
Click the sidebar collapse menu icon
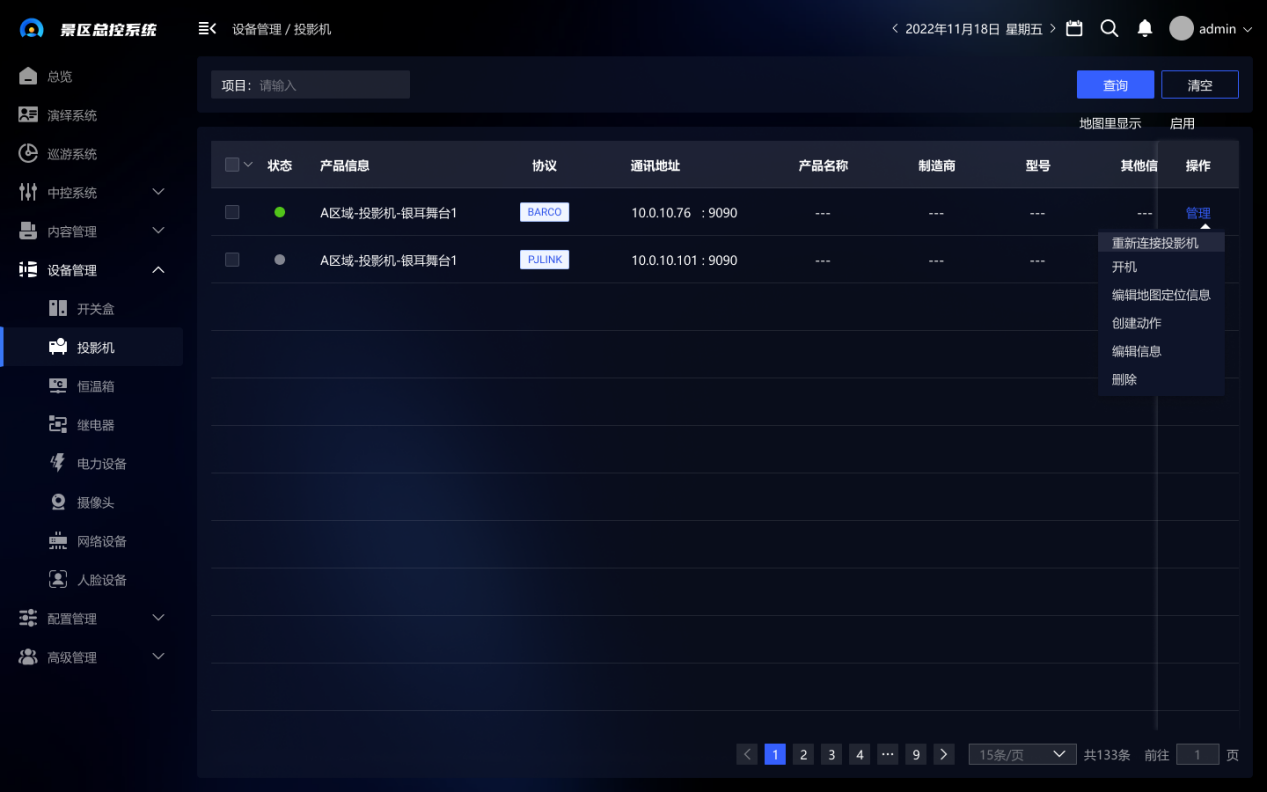point(207,29)
